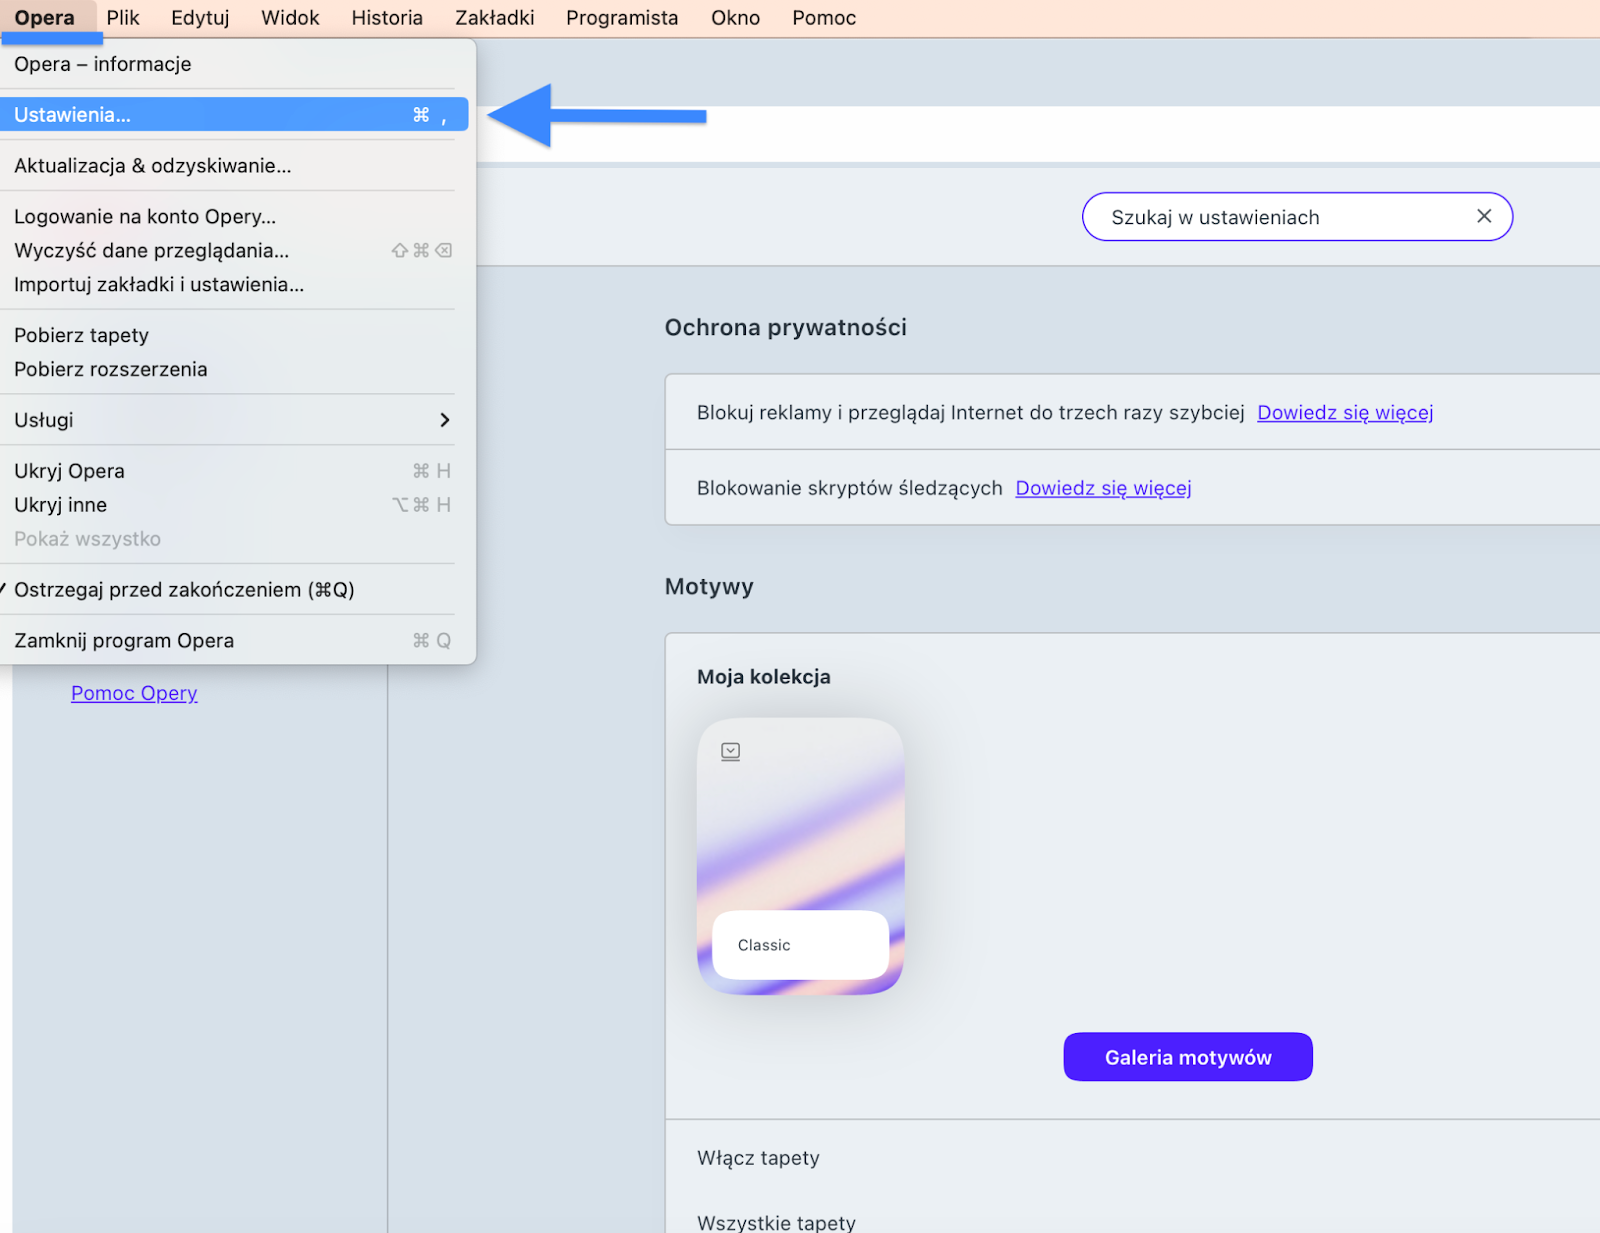1600x1233 pixels.
Task: Click the Blokuj reklamy setting text
Action: pos(970,412)
